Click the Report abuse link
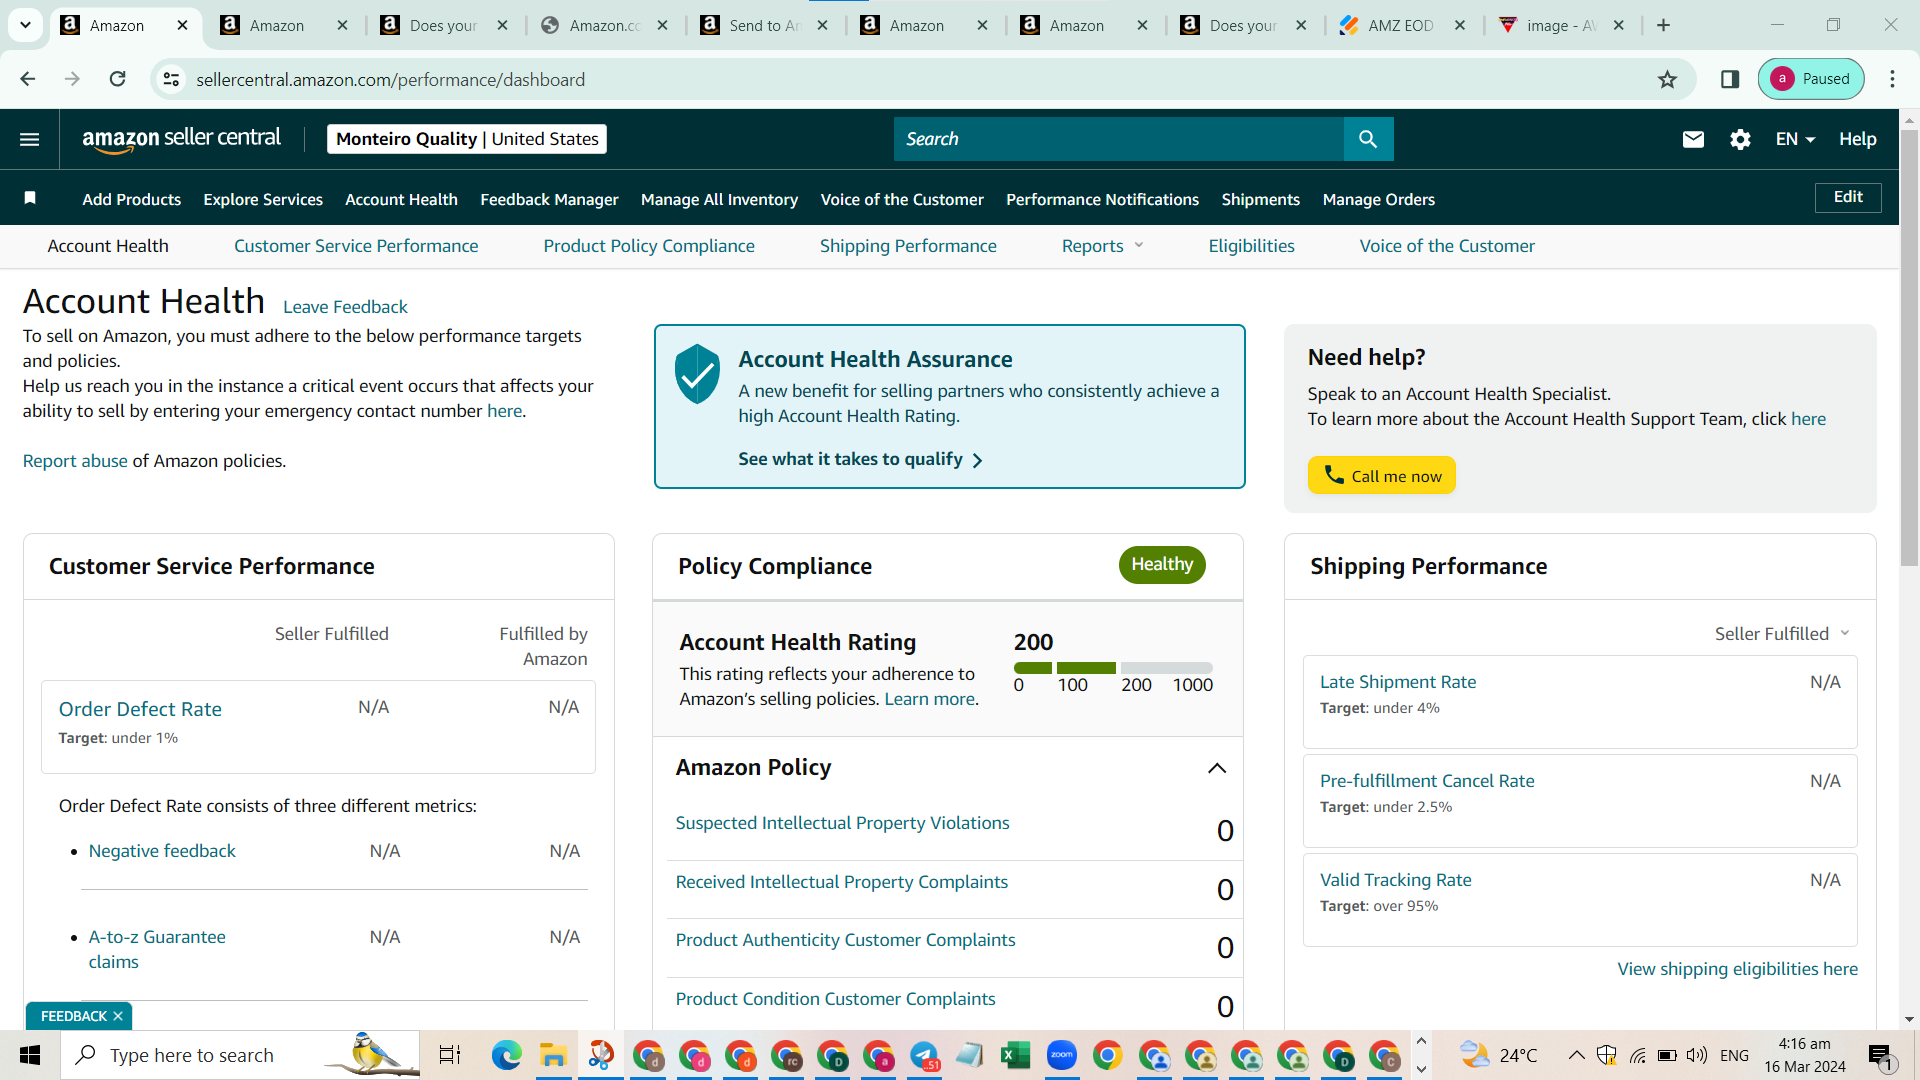Viewport: 1920px width, 1080px height. pyautogui.click(x=75, y=461)
